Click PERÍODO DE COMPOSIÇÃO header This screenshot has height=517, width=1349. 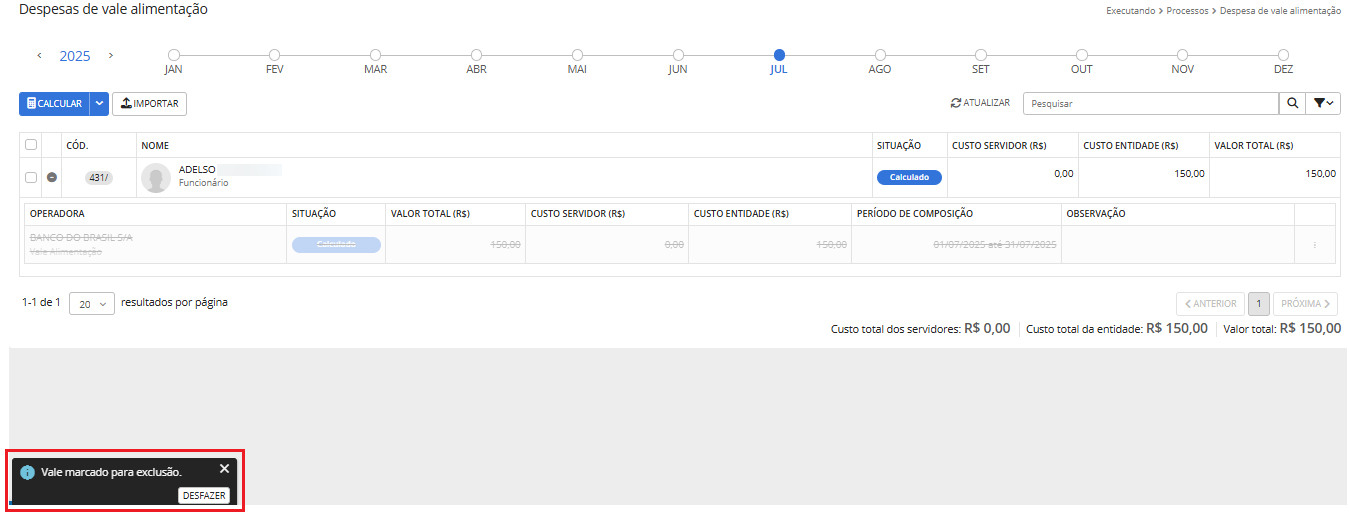click(x=915, y=214)
